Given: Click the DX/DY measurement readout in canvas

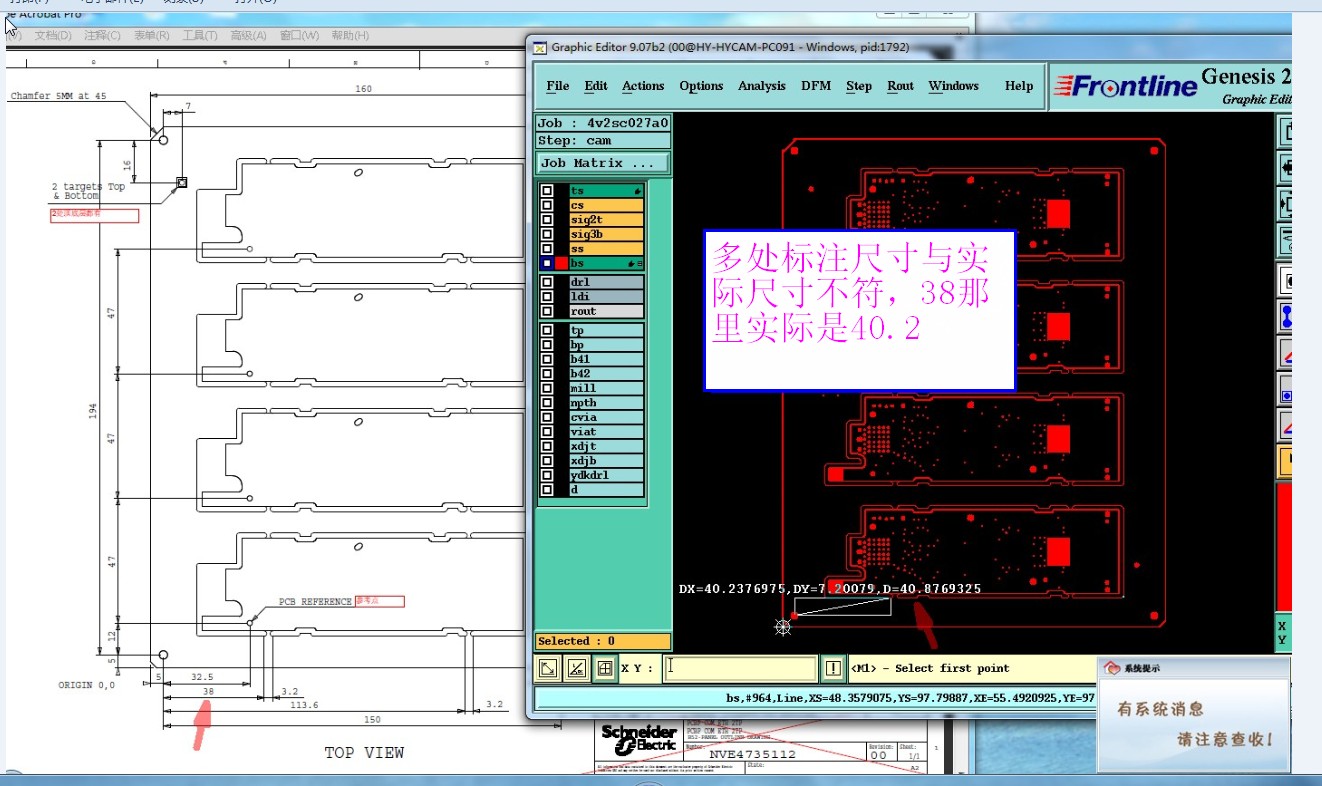Looking at the screenshot, I should (830, 588).
